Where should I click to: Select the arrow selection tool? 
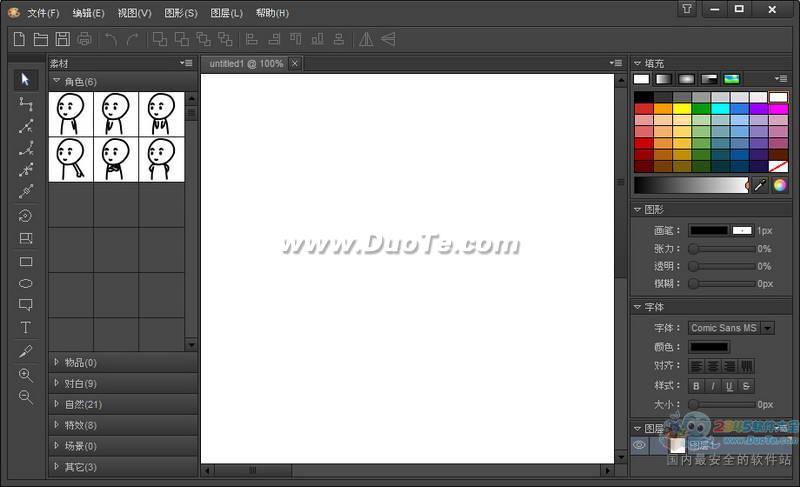(26, 80)
